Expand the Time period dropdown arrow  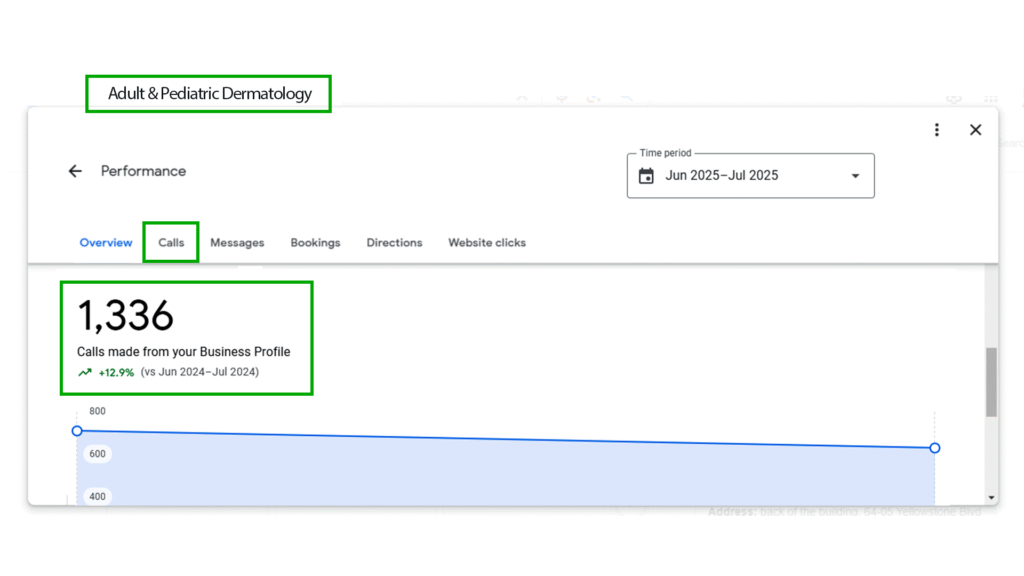click(x=855, y=176)
